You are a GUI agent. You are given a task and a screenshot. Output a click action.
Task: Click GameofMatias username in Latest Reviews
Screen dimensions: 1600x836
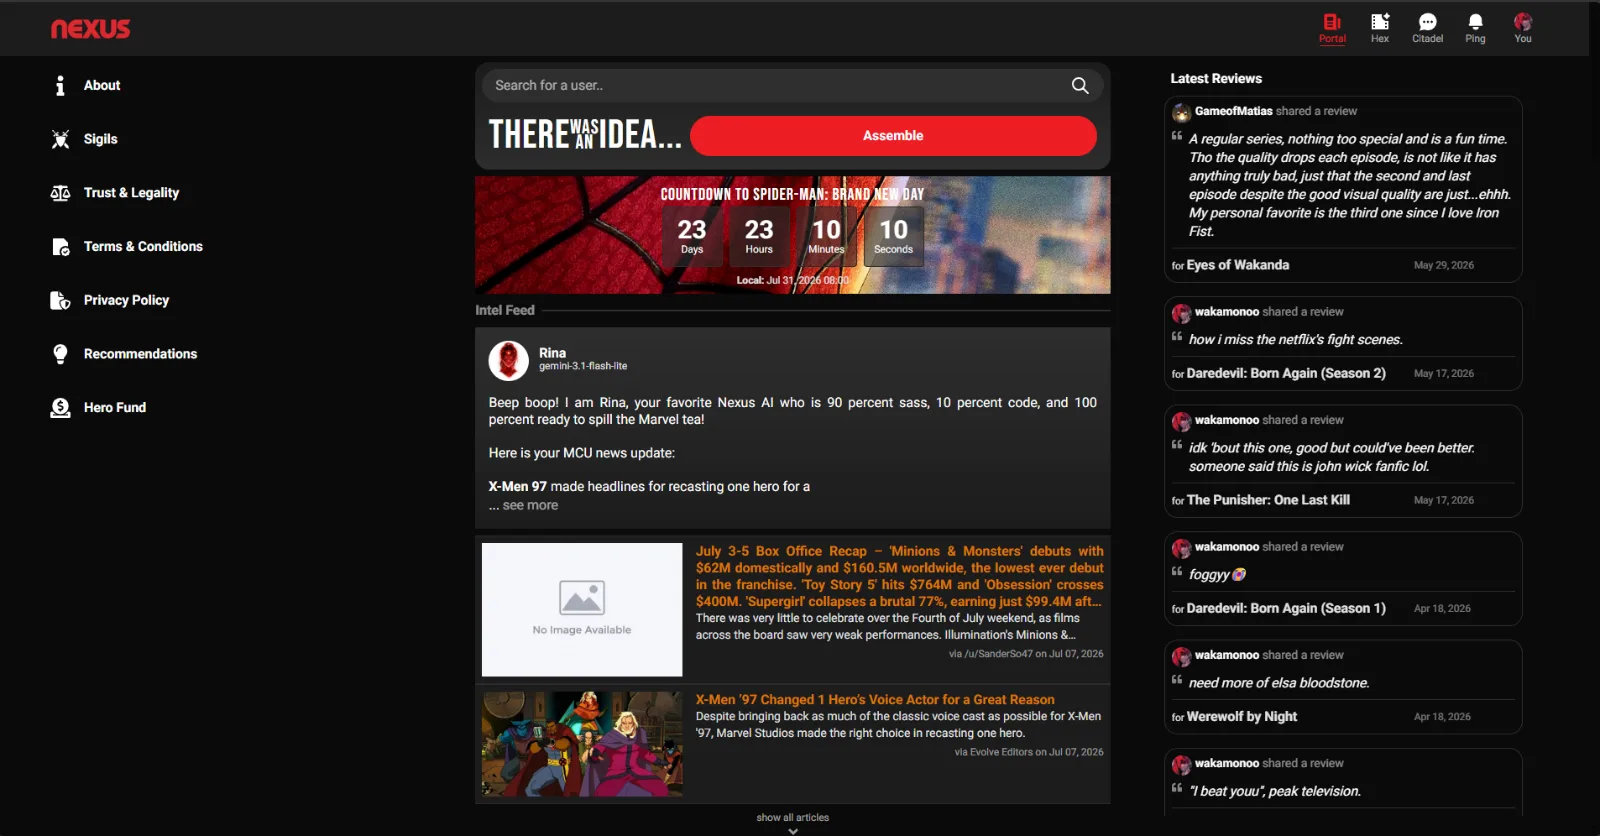(1234, 111)
